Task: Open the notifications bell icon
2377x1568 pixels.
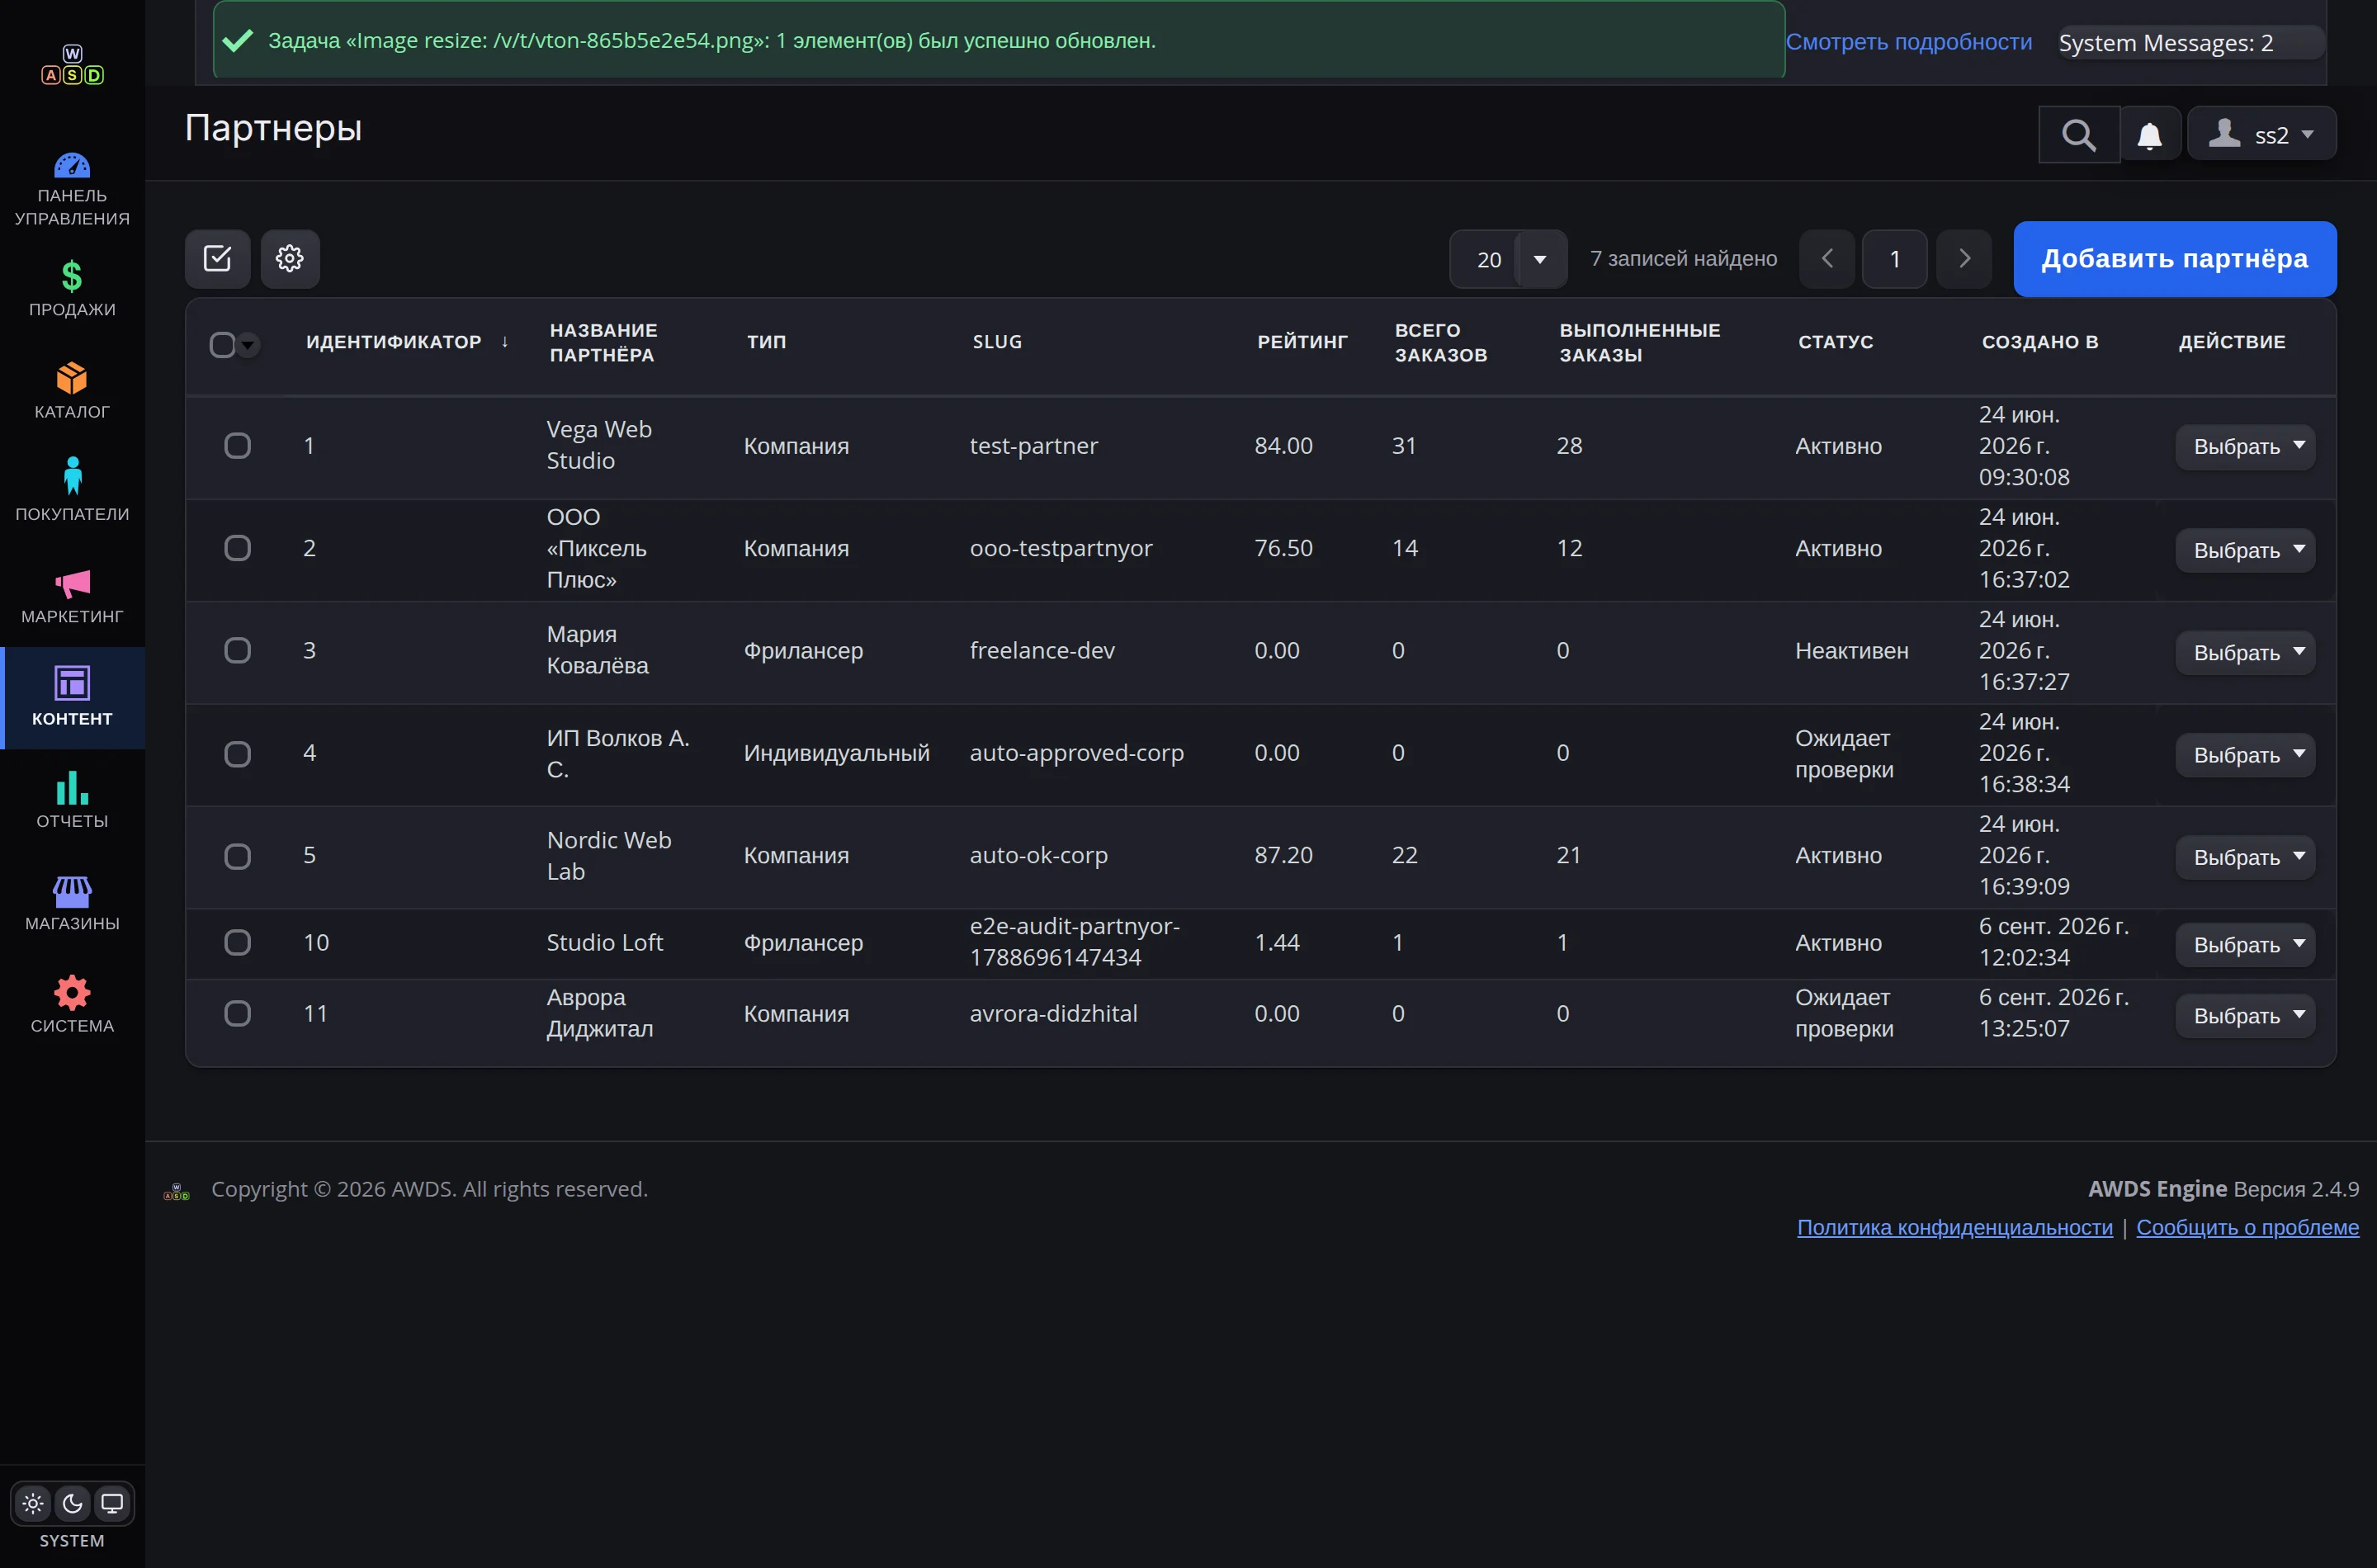Action: [2150, 135]
